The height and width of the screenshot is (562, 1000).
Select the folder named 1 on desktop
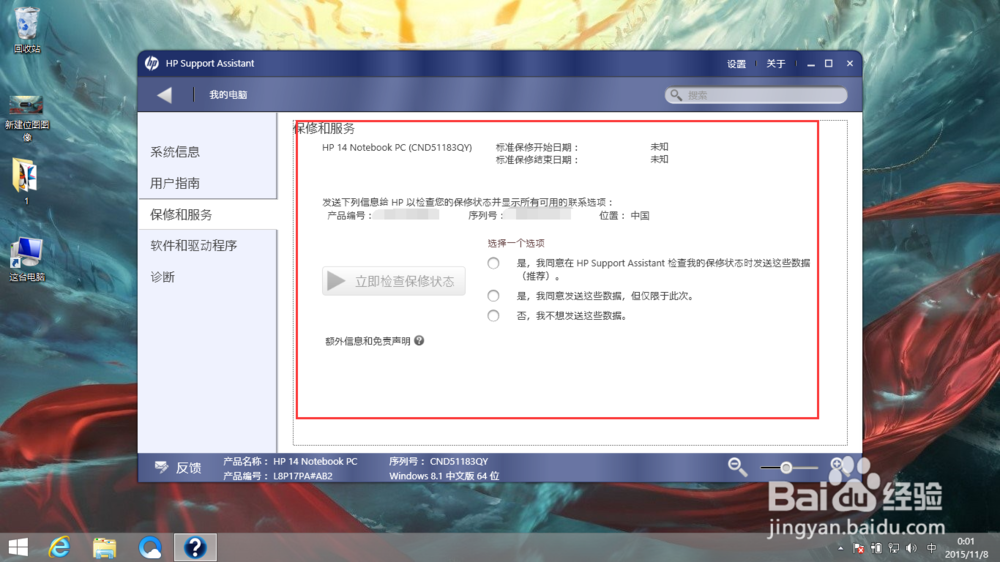26,181
